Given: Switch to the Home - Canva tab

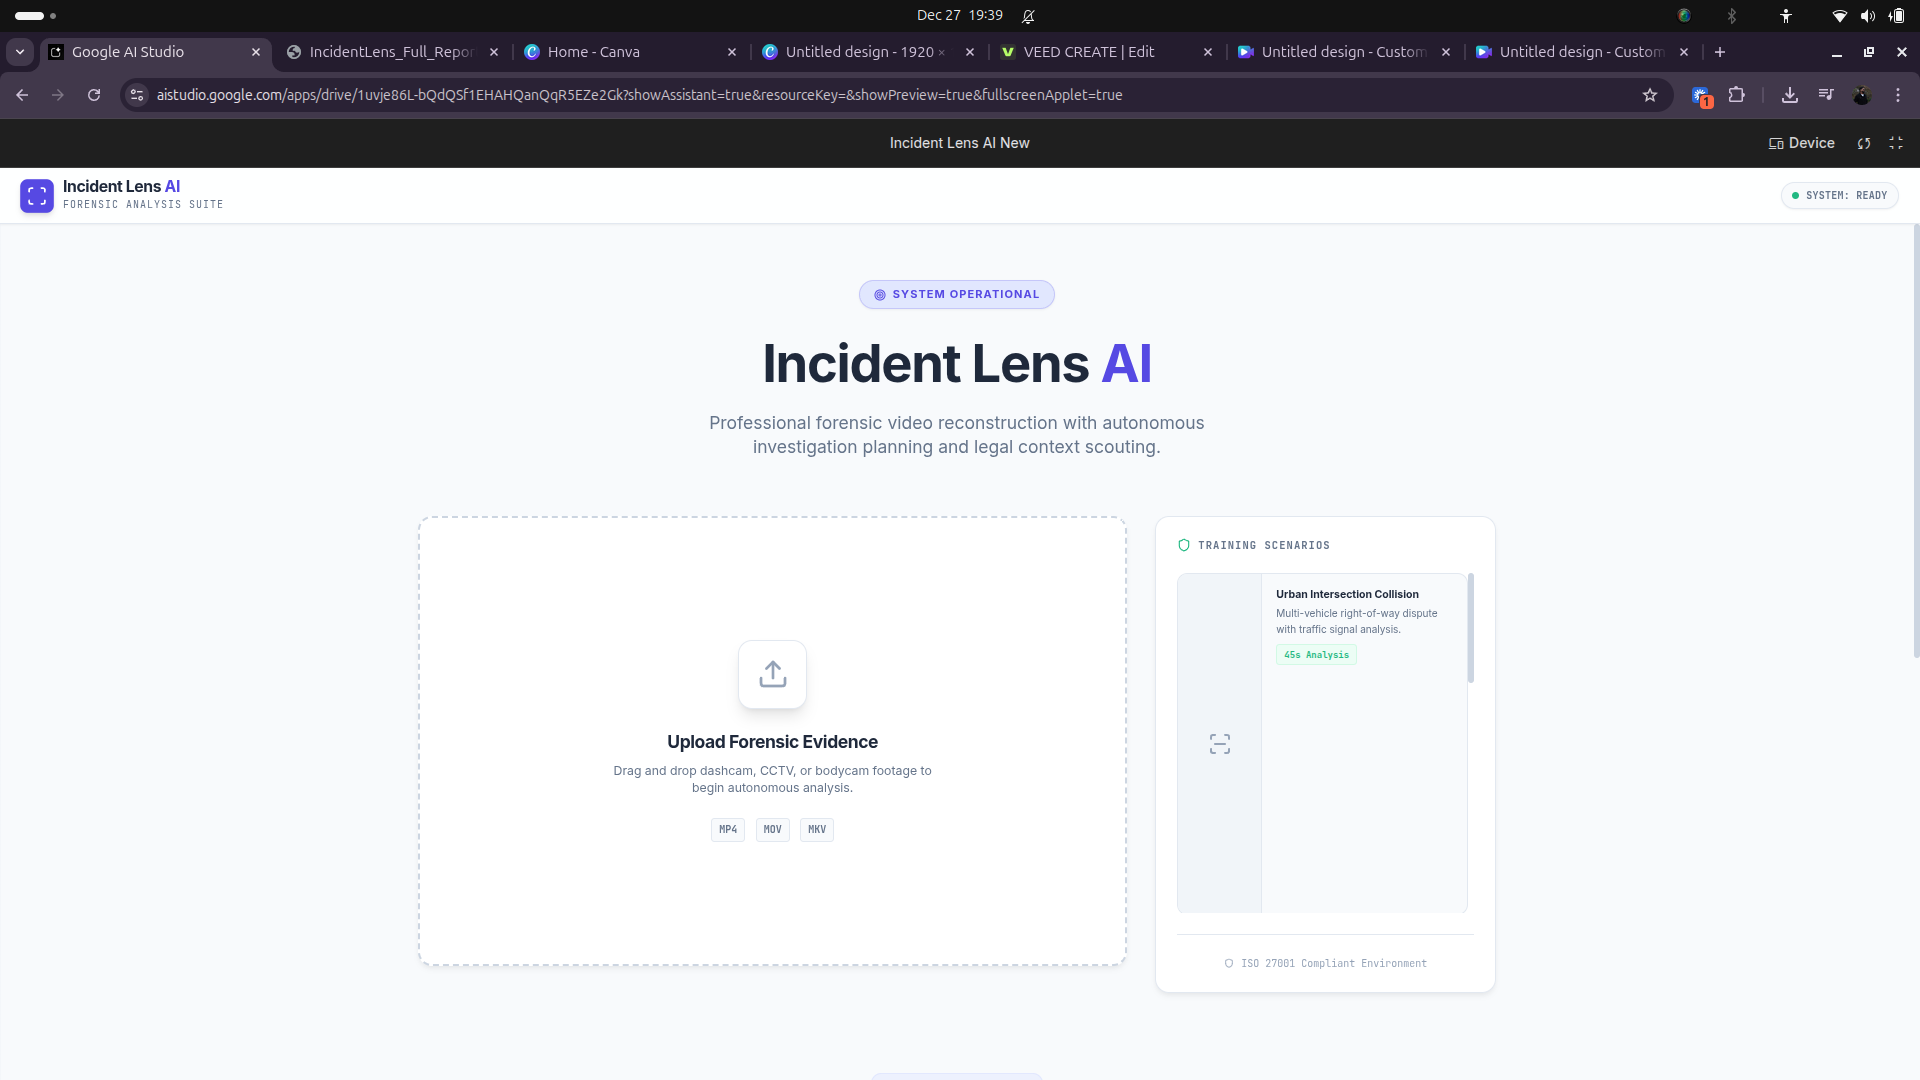Looking at the screenshot, I should tap(593, 52).
